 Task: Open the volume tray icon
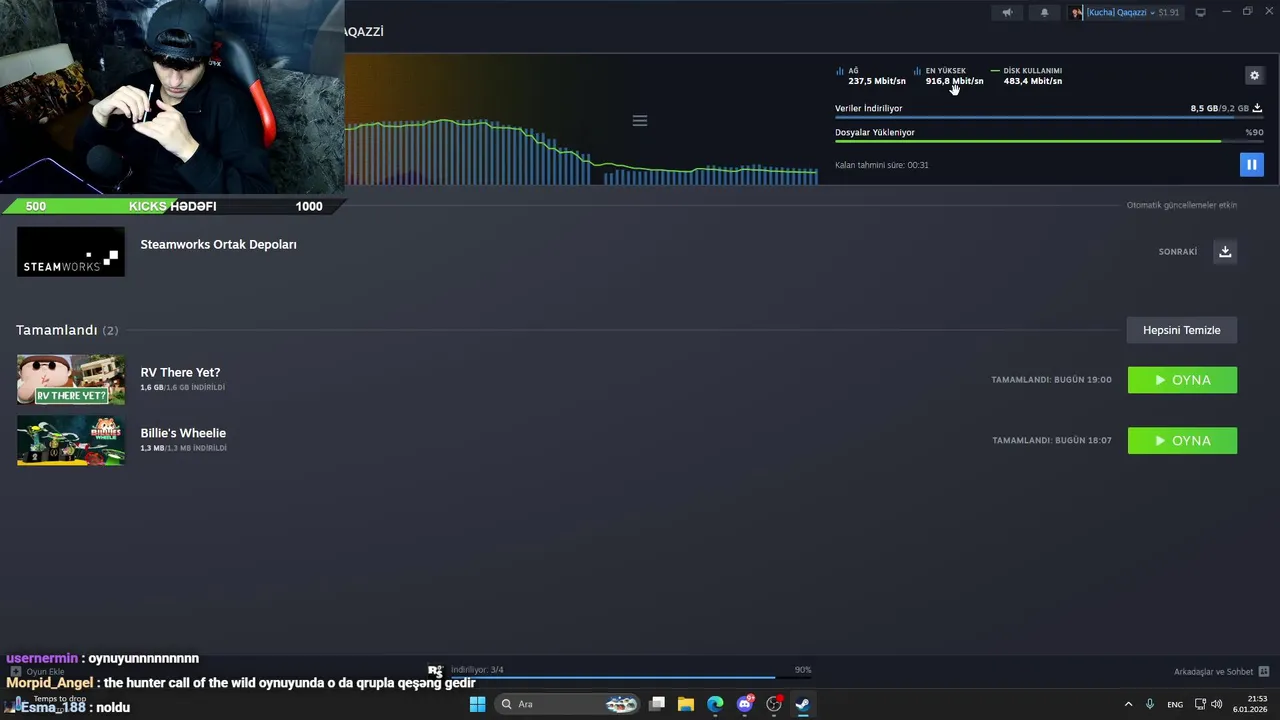coord(1217,704)
